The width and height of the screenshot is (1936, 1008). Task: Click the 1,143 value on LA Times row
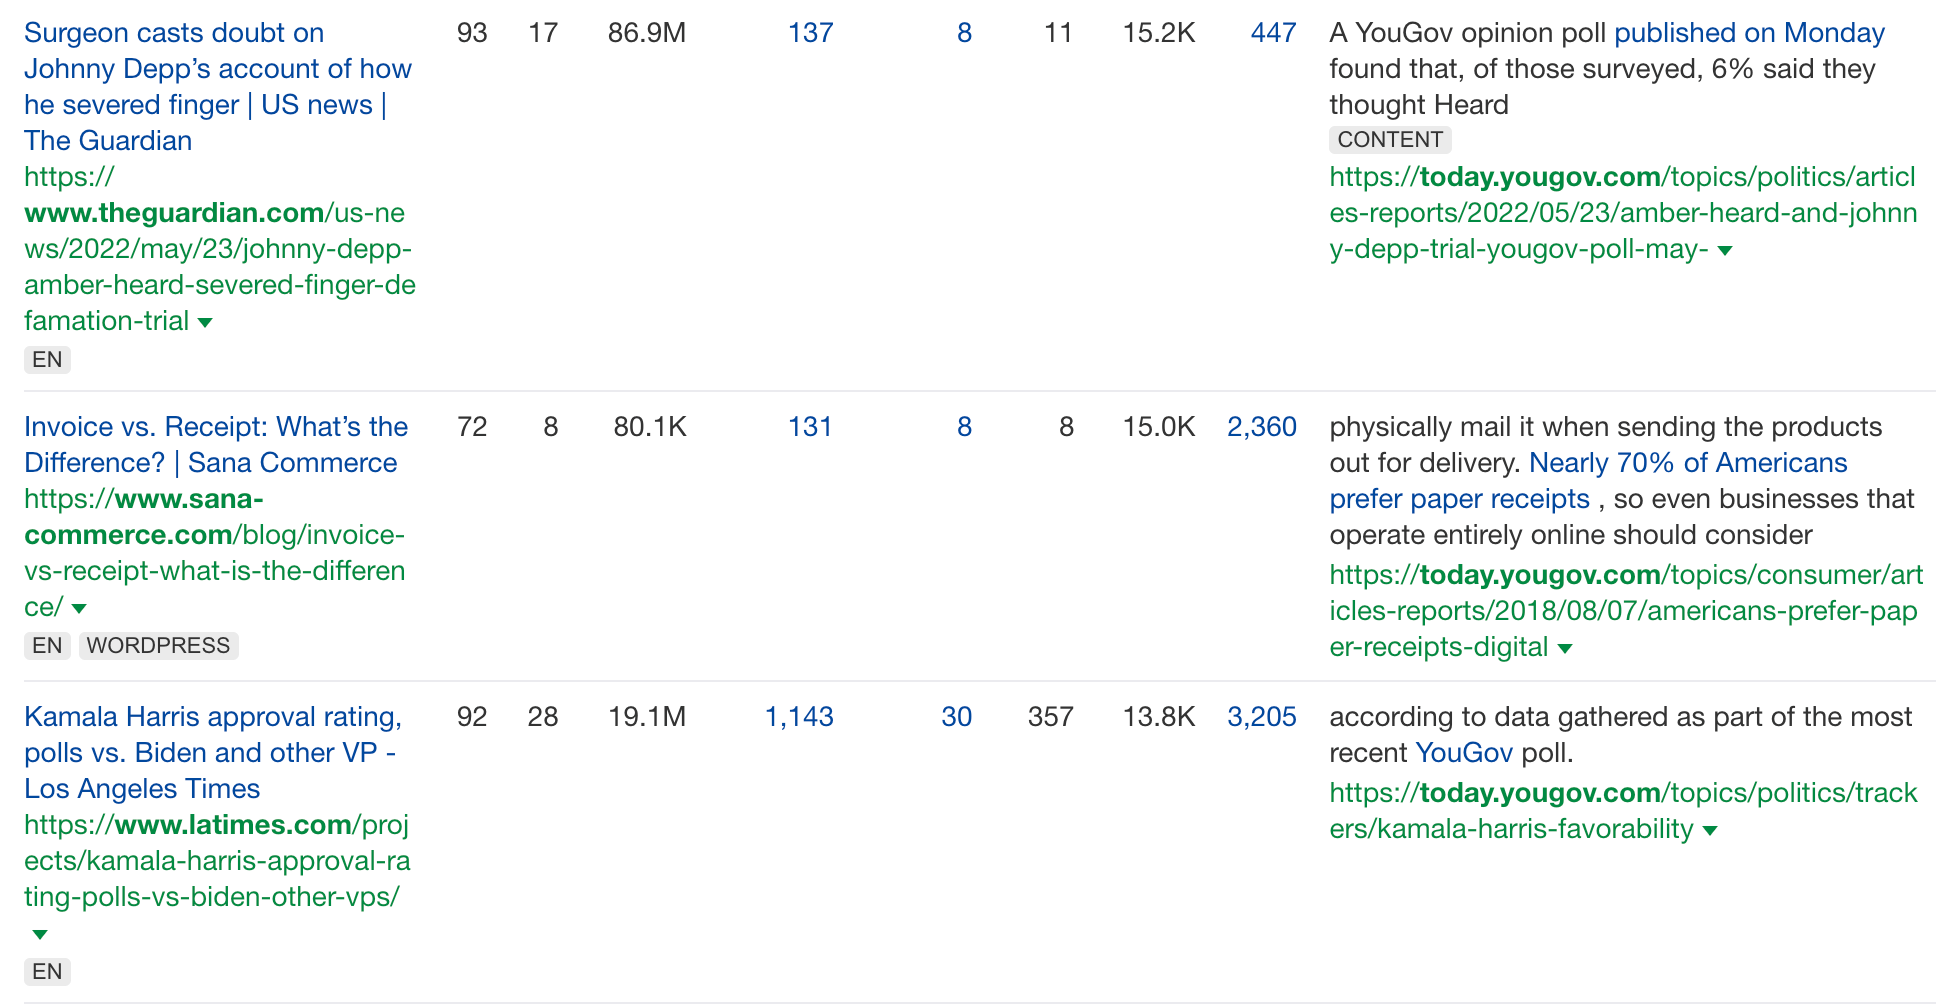(798, 717)
